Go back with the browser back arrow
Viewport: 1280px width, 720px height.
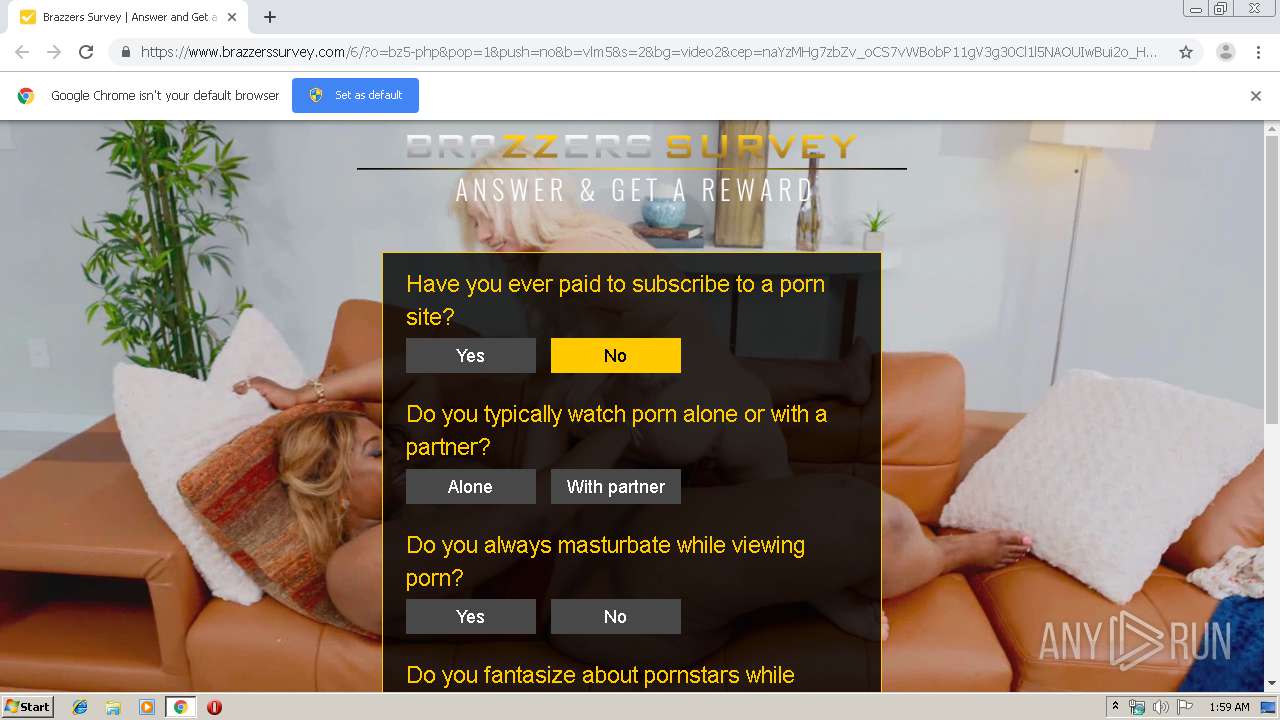click(22, 52)
